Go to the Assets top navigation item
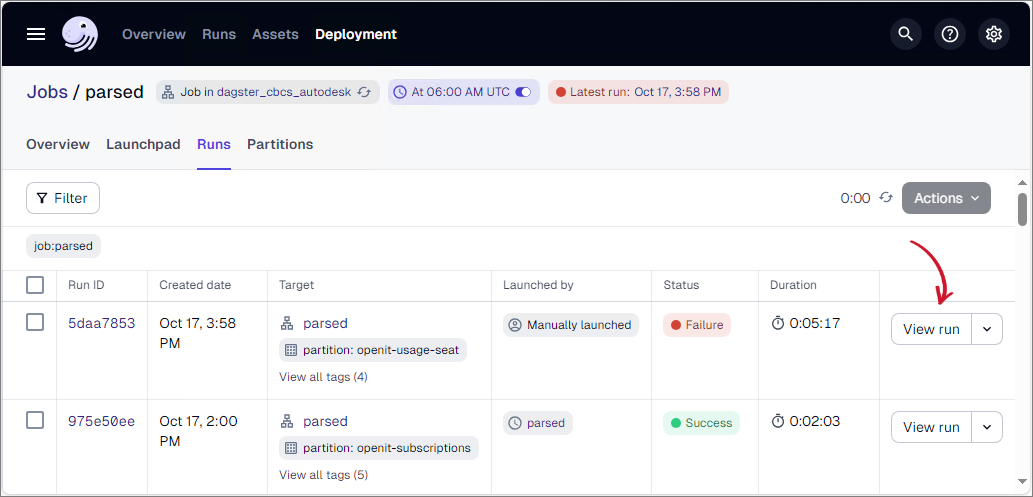 [275, 34]
